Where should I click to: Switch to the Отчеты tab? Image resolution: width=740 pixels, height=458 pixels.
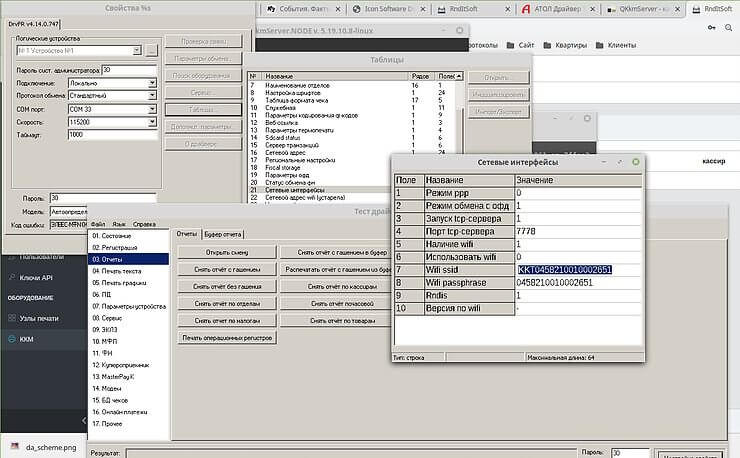tap(187, 234)
